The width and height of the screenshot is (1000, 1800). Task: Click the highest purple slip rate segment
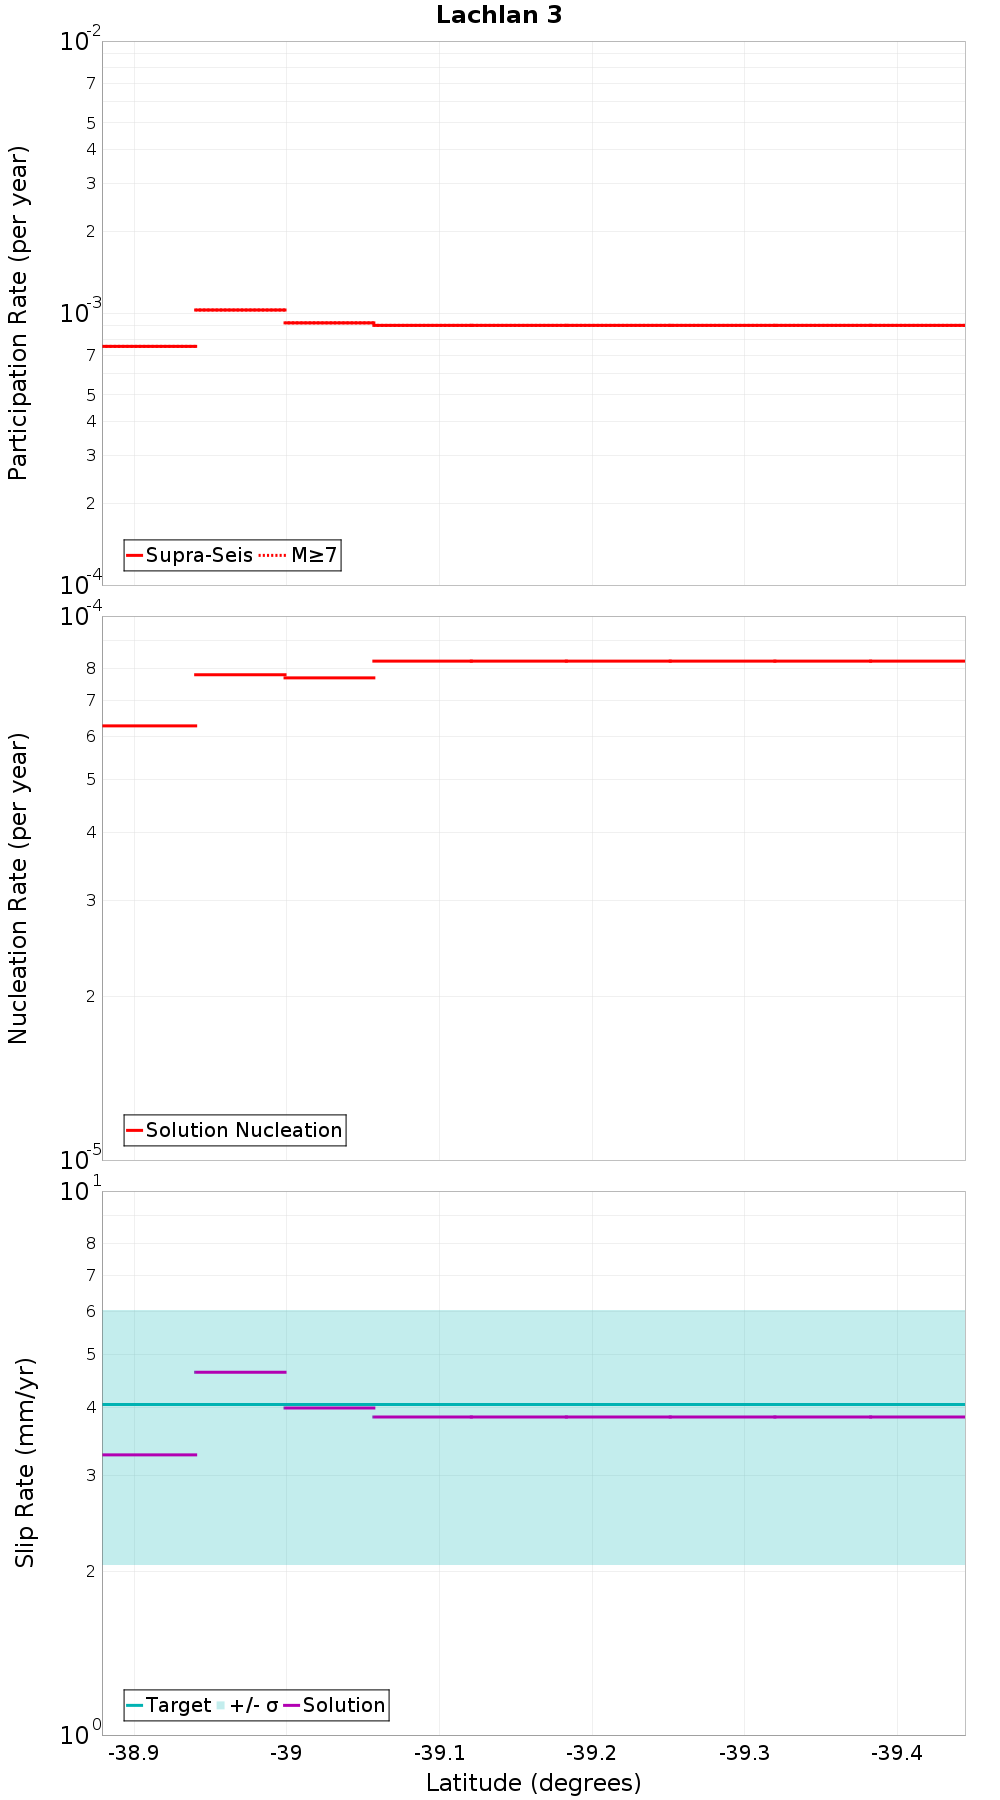click(240, 1372)
